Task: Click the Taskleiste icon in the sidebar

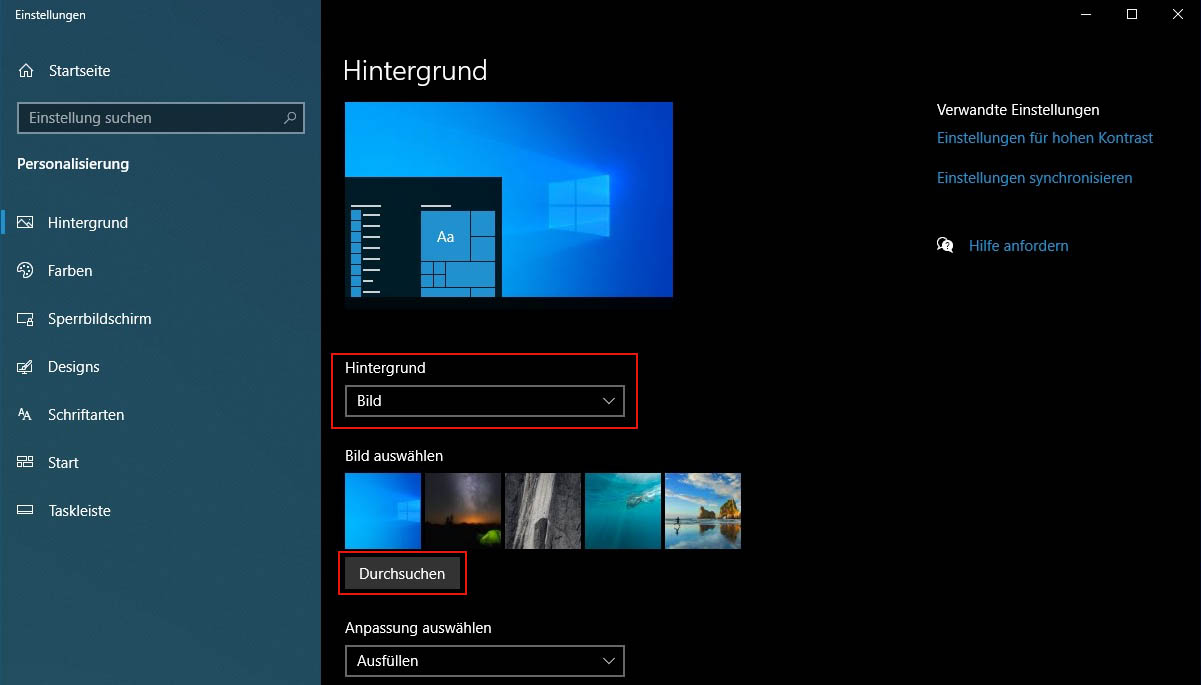Action: pos(26,511)
